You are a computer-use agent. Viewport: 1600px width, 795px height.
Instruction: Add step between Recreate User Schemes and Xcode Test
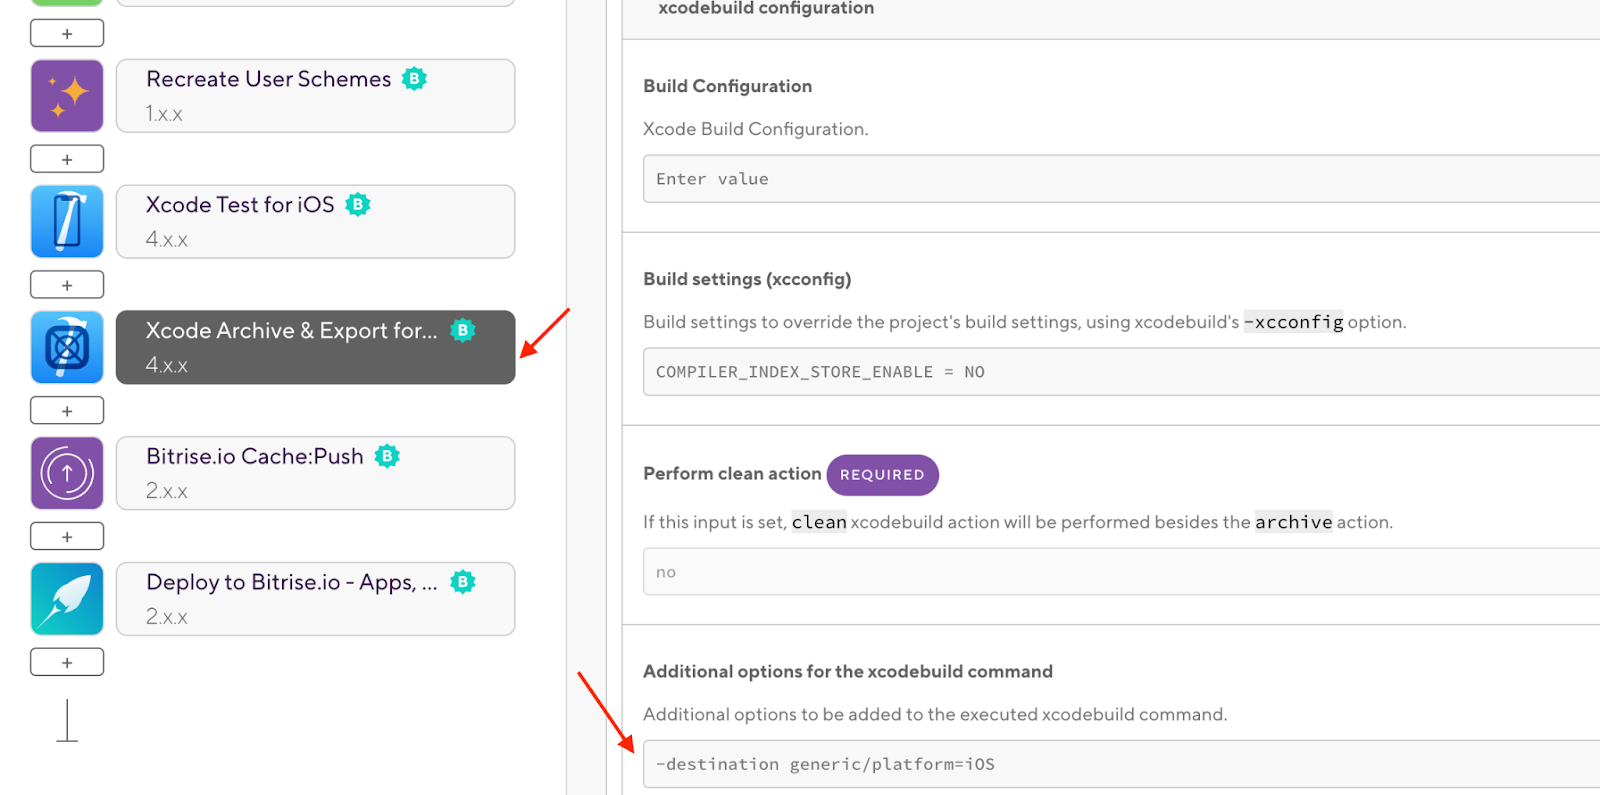67,159
